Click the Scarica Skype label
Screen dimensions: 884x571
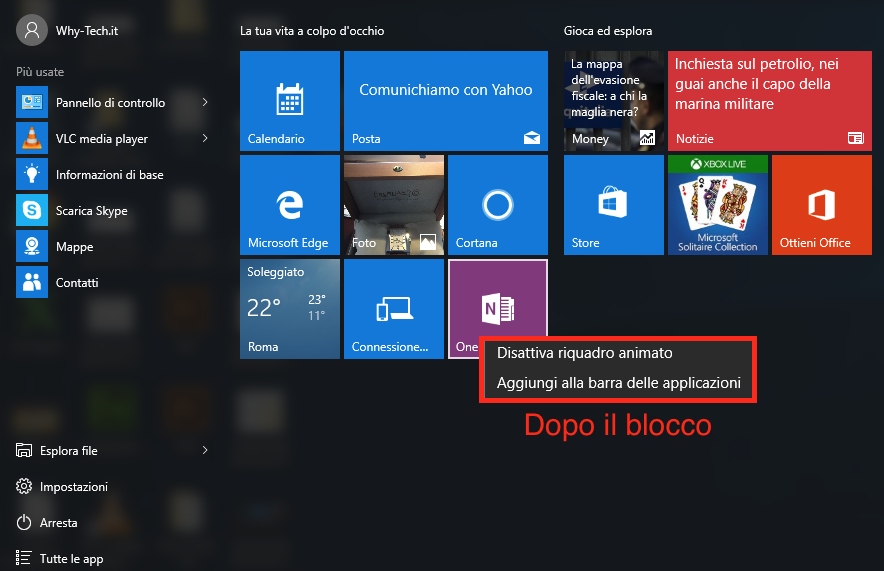click(x=91, y=211)
